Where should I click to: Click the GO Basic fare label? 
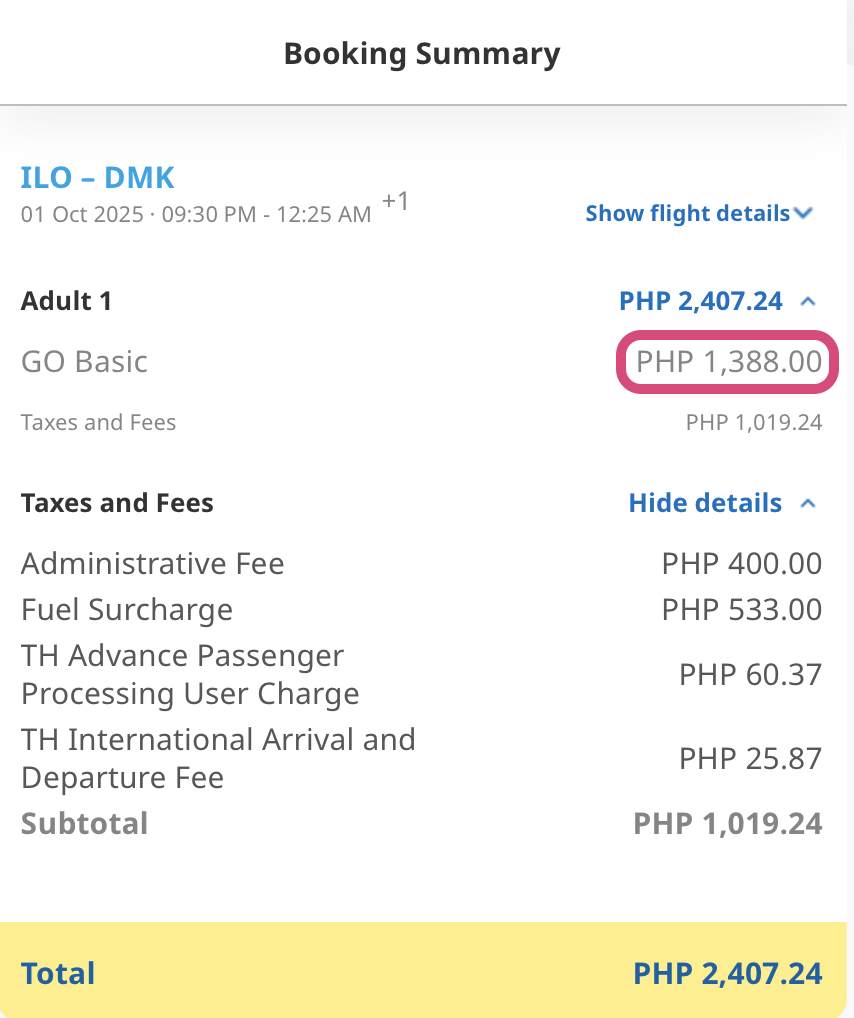[x=84, y=361]
